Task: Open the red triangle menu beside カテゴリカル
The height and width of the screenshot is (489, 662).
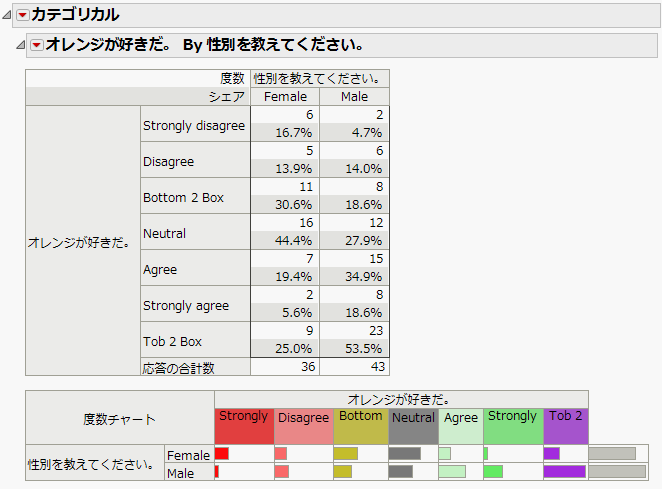Action: point(22,16)
